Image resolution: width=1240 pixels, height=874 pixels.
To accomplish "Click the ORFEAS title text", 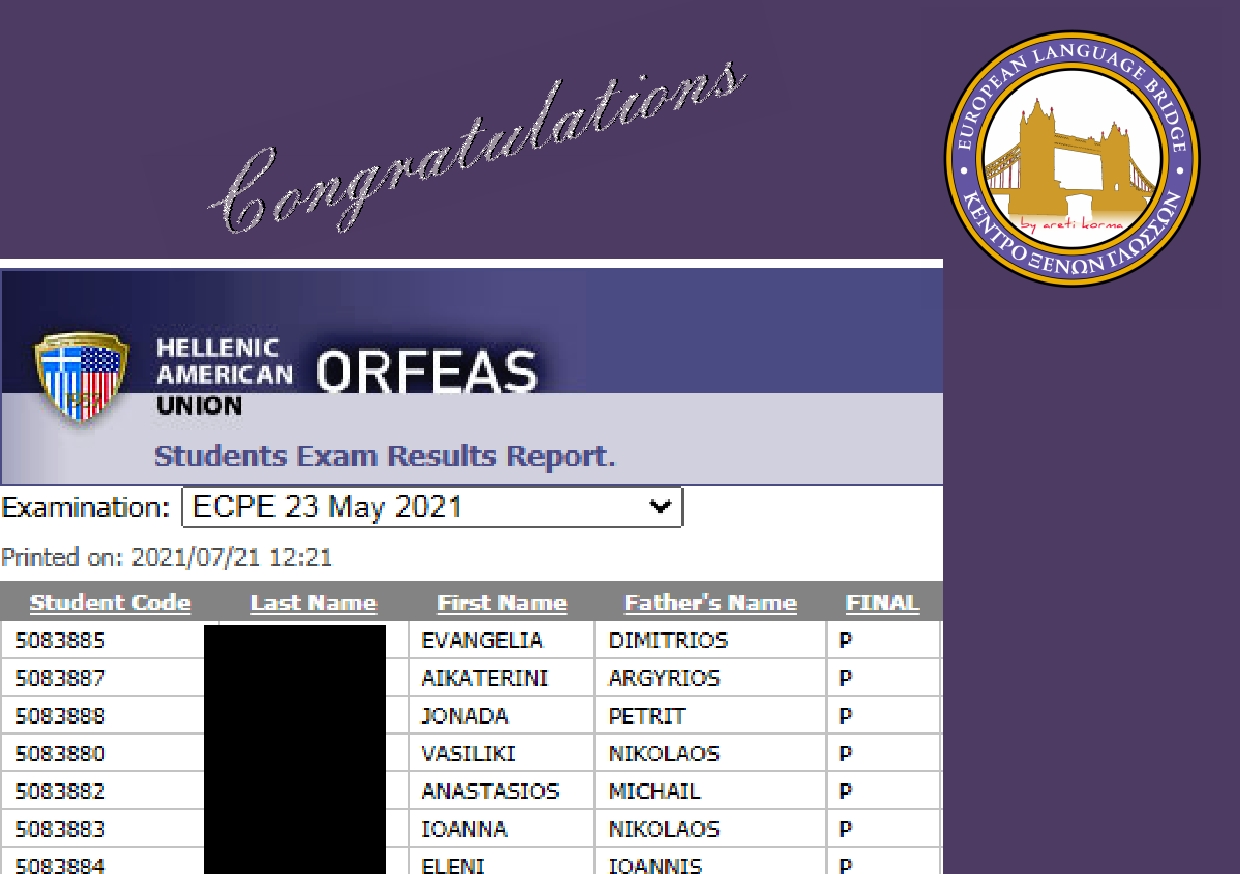I will (x=427, y=372).
